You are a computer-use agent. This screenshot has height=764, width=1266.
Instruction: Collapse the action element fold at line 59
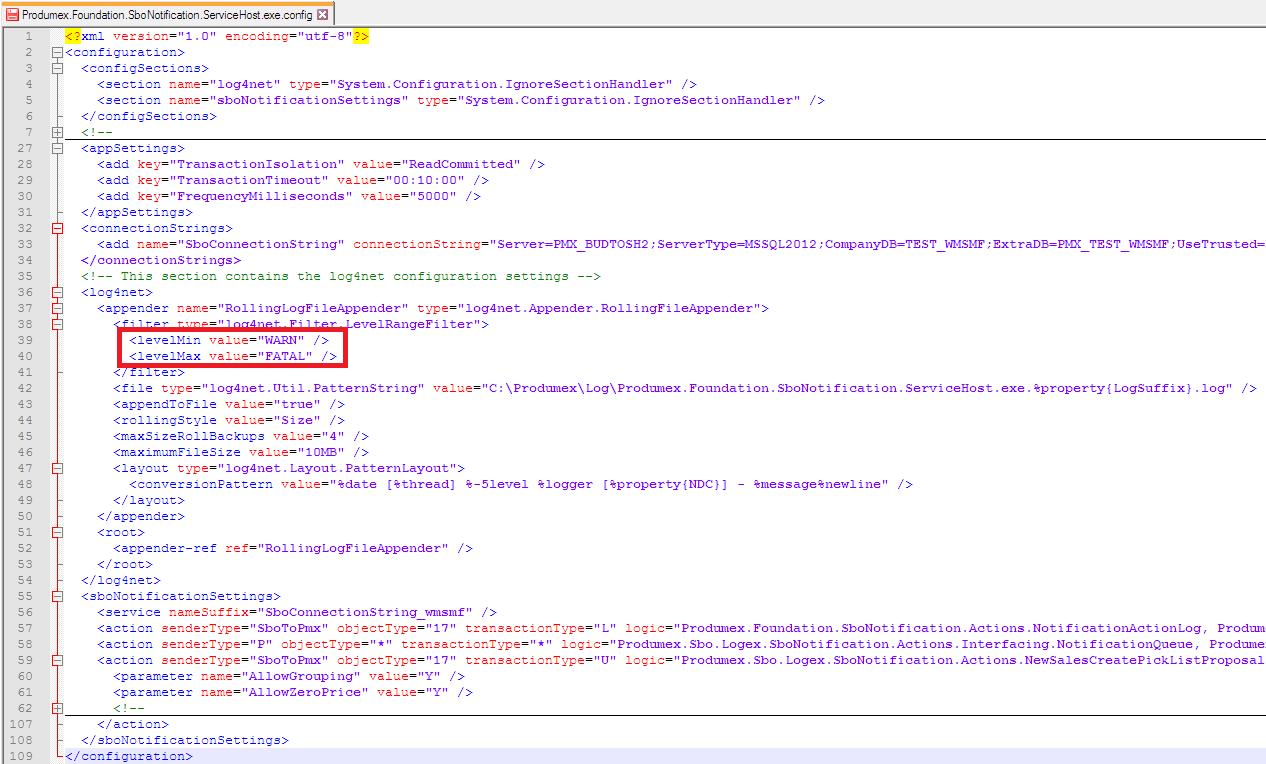(57, 660)
